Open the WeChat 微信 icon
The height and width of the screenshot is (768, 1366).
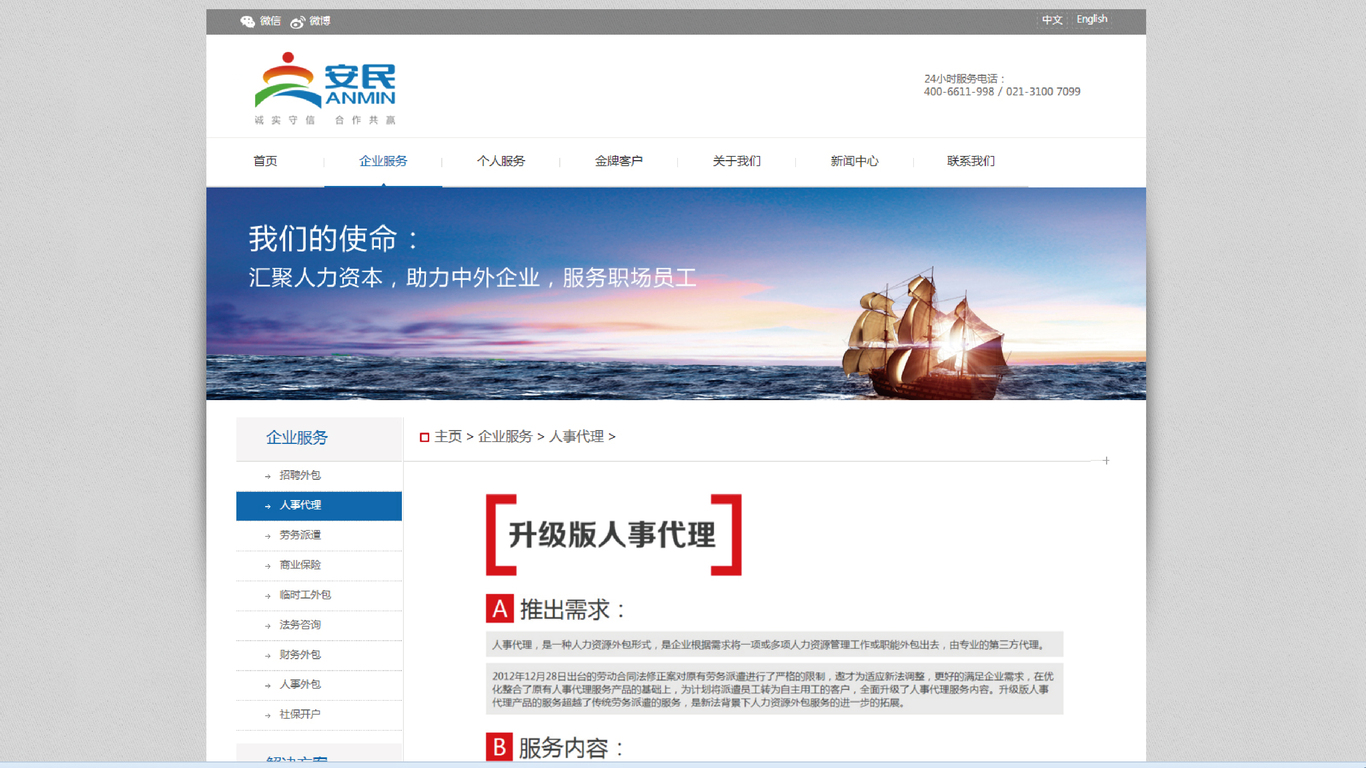pyautogui.click(x=248, y=21)
